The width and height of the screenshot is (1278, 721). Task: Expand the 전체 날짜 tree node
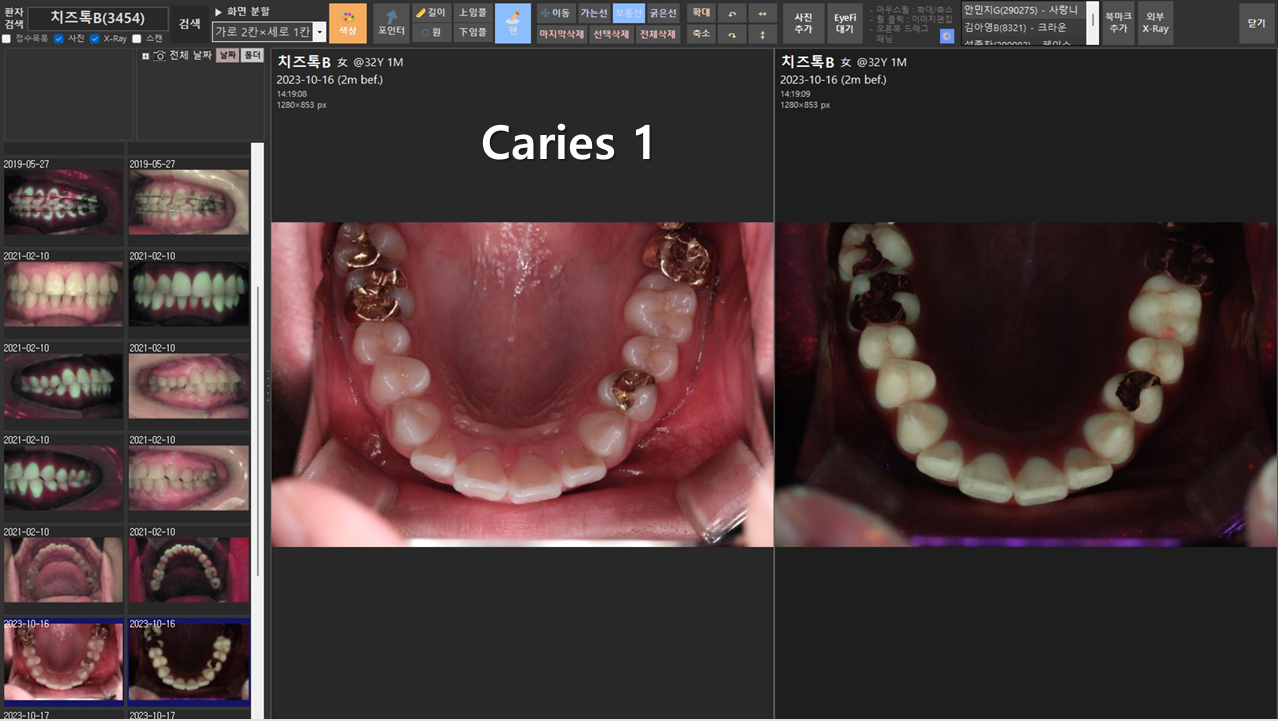(146, 56)
